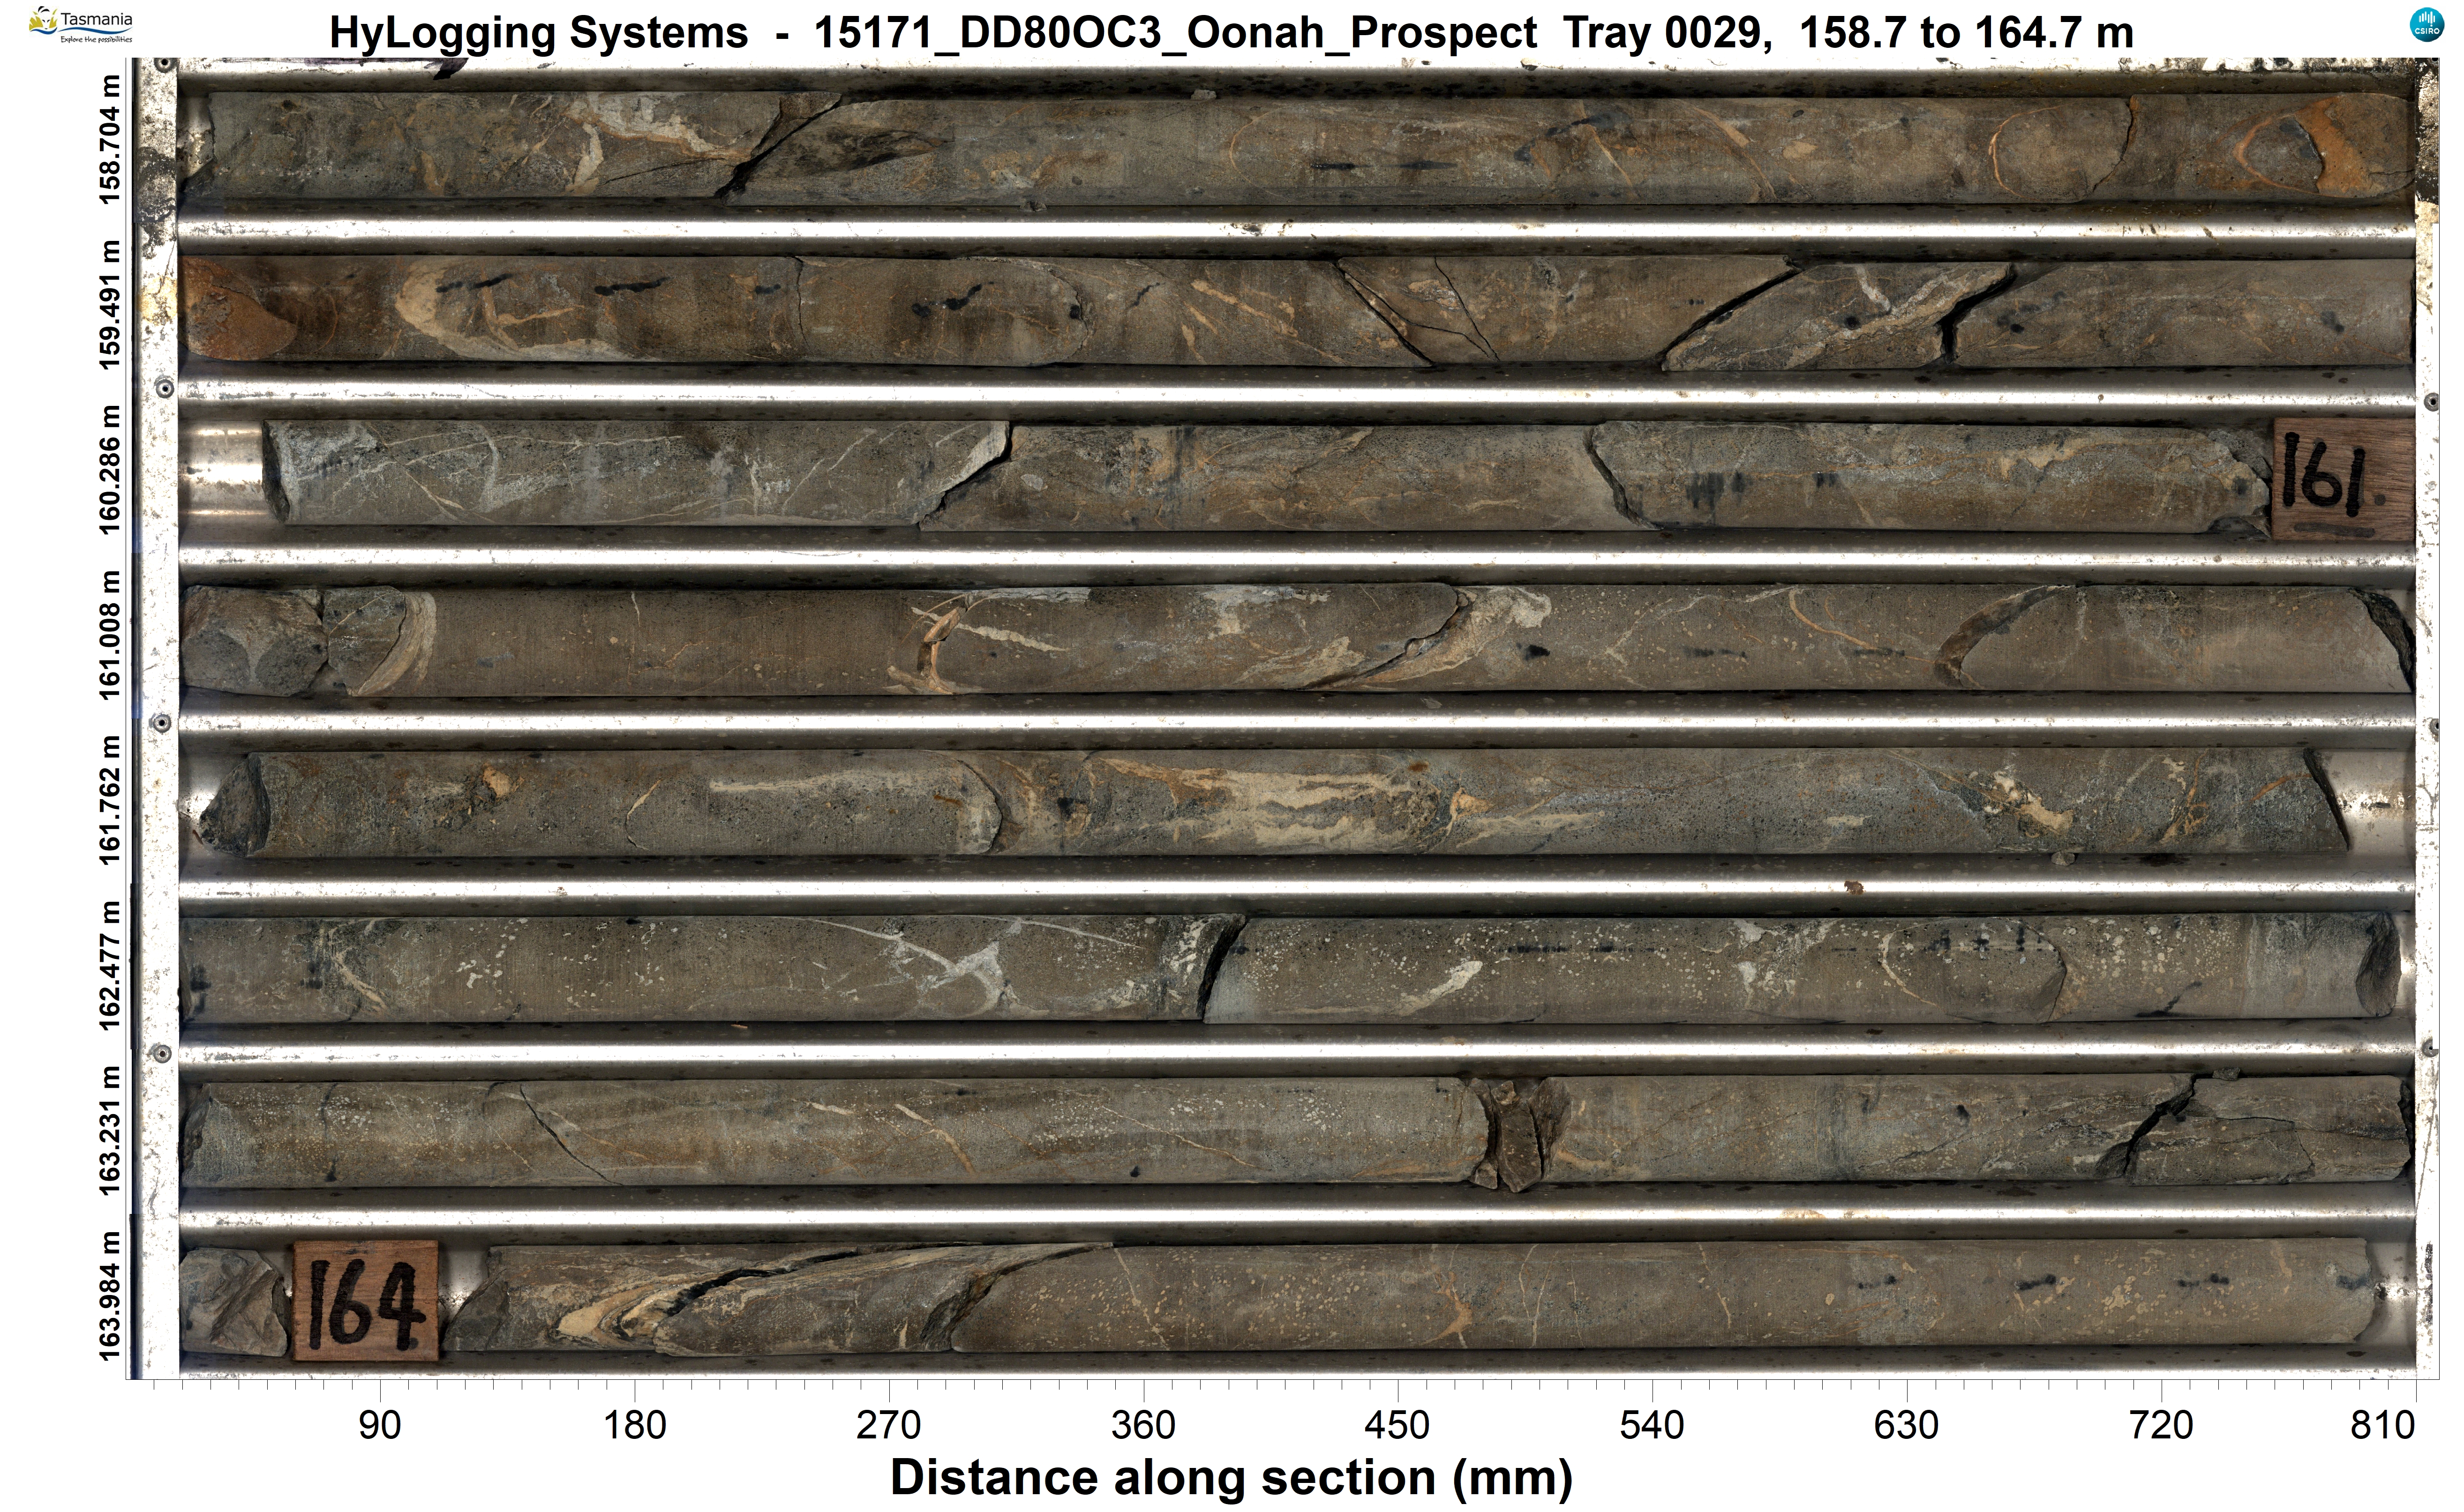Click the 159.491 m row depth label
This screenshot has height=1512, width=2464.
tap(110, 304)
